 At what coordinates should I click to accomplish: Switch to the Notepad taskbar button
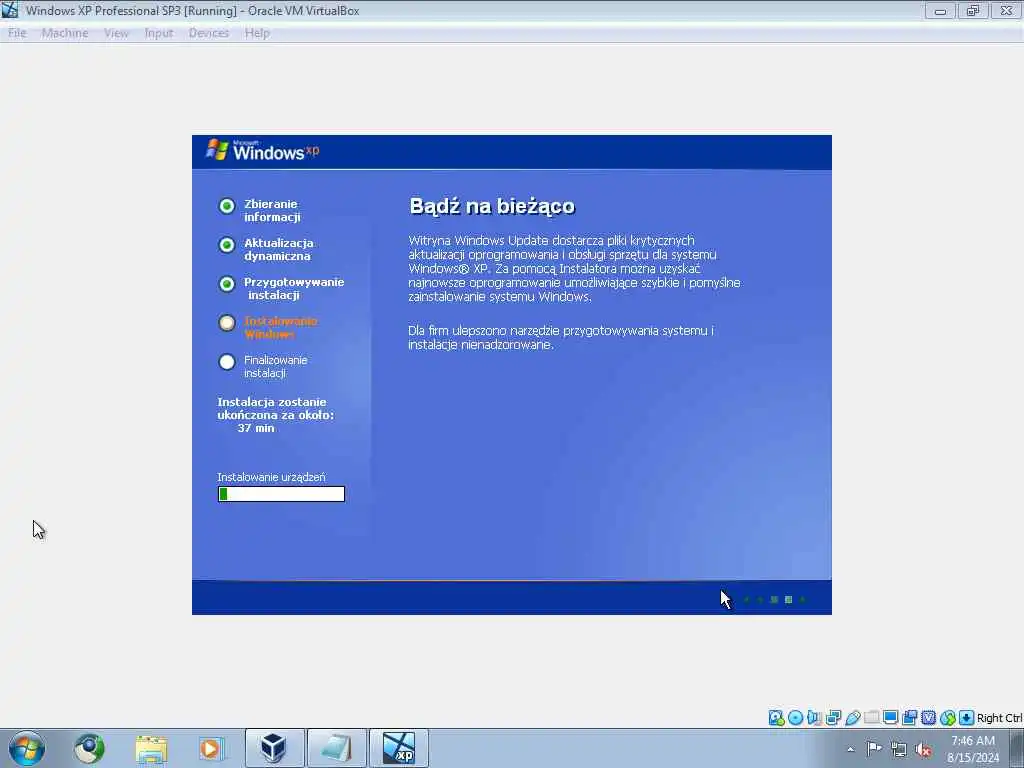pos(337,748)
